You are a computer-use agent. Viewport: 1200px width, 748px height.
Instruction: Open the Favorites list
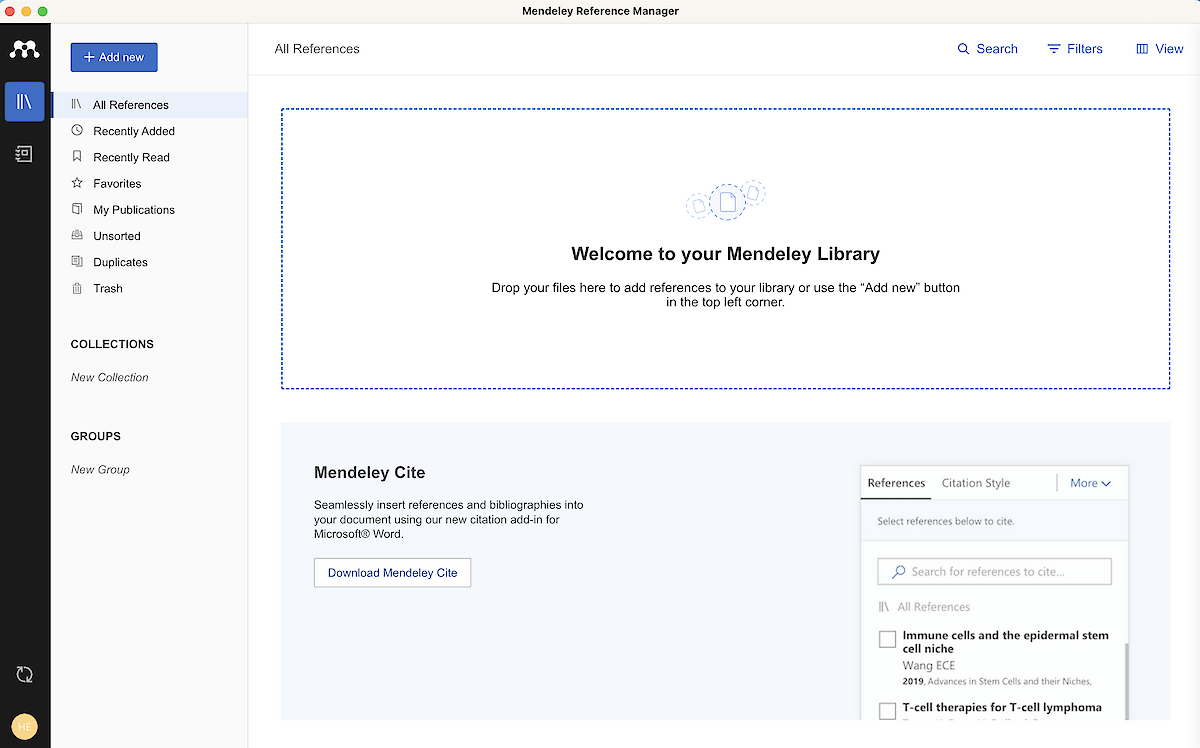[117, 184]
